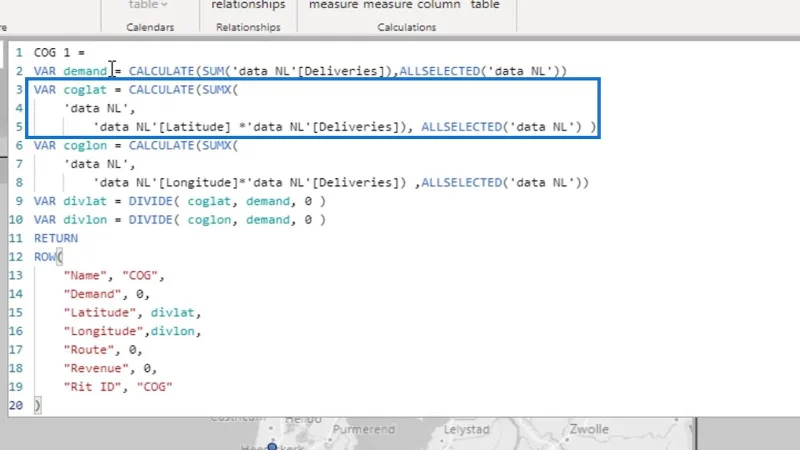This screenshot has height=450, width=800.
Task: Click the "Demand" string on line 14
Action: pyautogui.click(x=92, y=294)
